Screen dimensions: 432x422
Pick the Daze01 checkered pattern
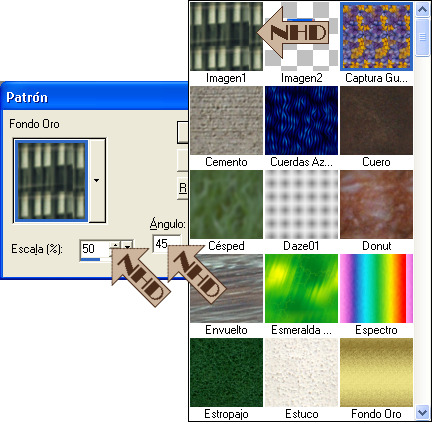(x=301, y=204)
